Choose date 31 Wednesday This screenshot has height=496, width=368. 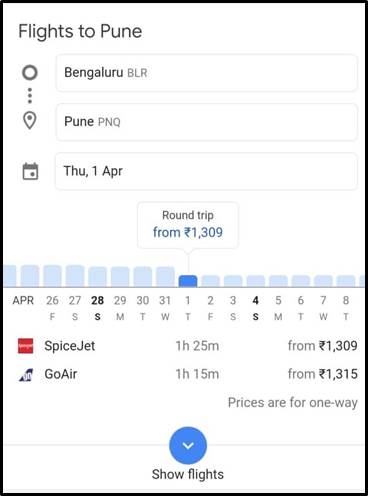click(x=165, y=307)
